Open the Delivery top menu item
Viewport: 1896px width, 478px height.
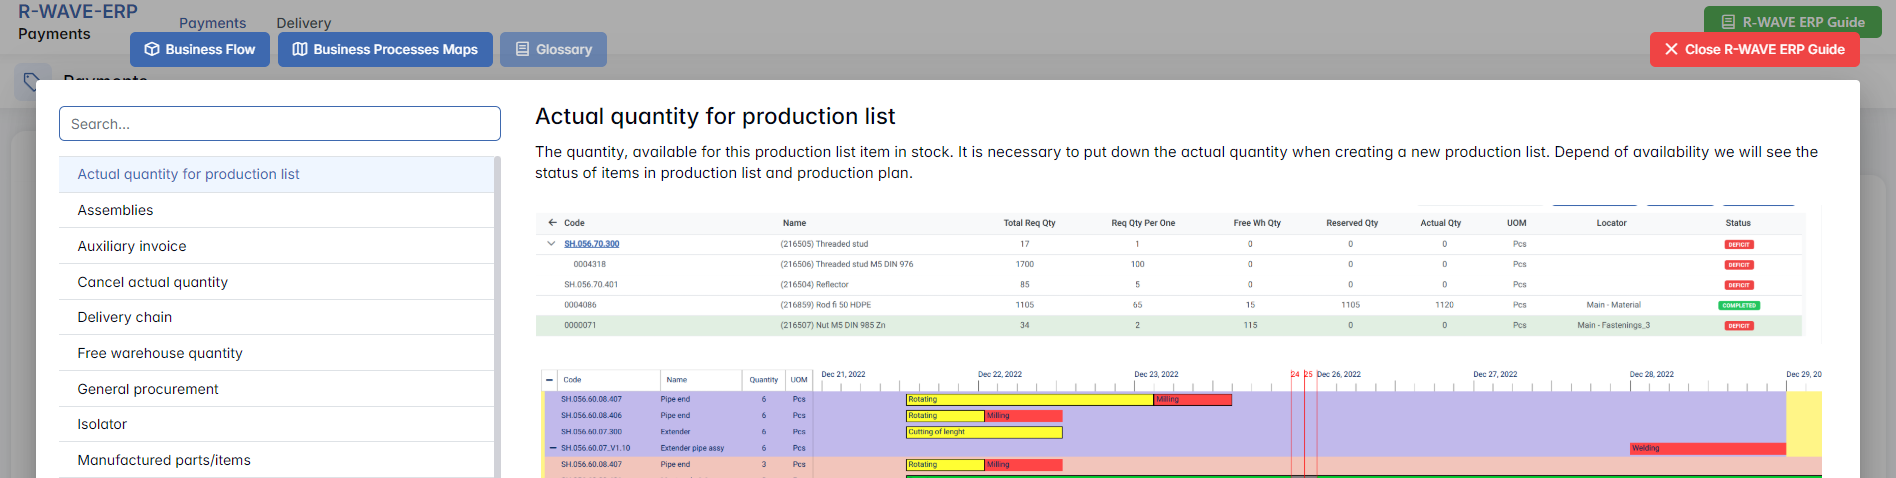coord(303,23)
